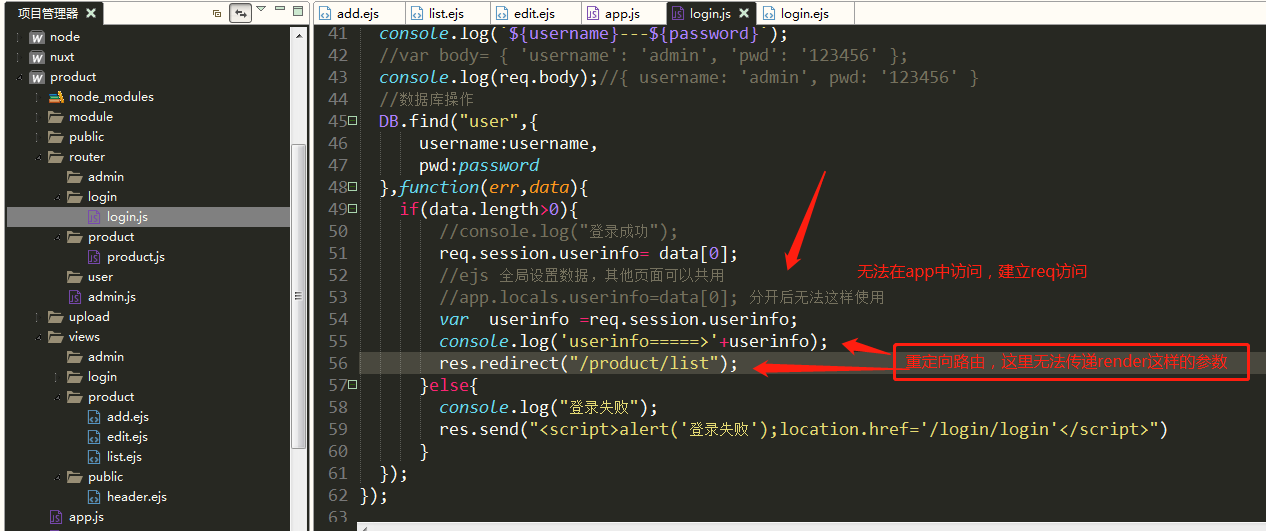Click the JS file icon of admin.js
Viewport: 1266px width, 531px height.
[75, 297]
